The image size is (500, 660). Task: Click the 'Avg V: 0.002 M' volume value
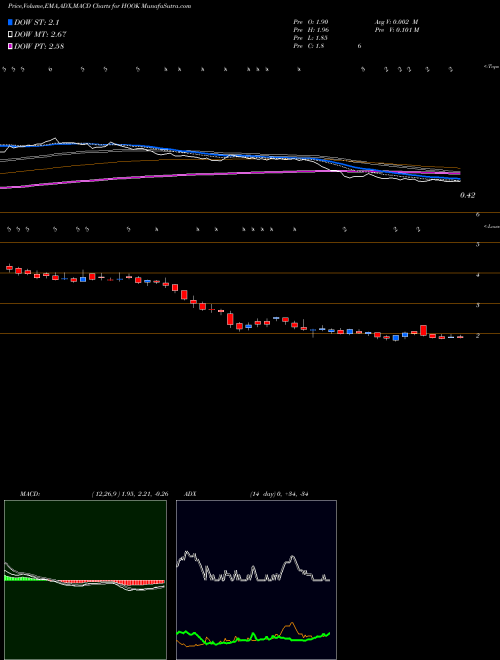click(396, 22)
